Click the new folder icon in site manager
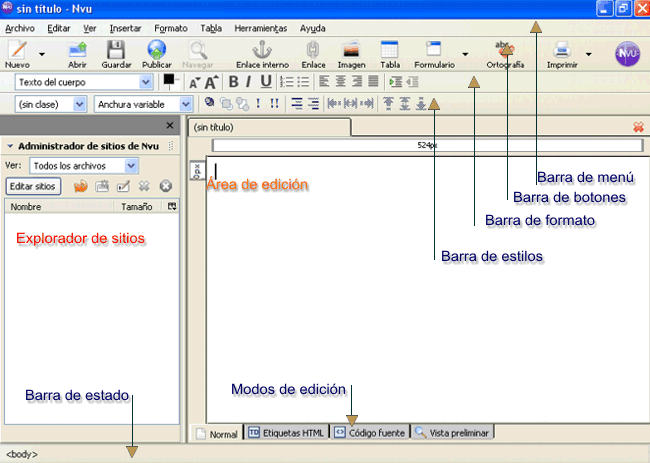The height and width of the screenshot is (463, 650). (102, 186)
